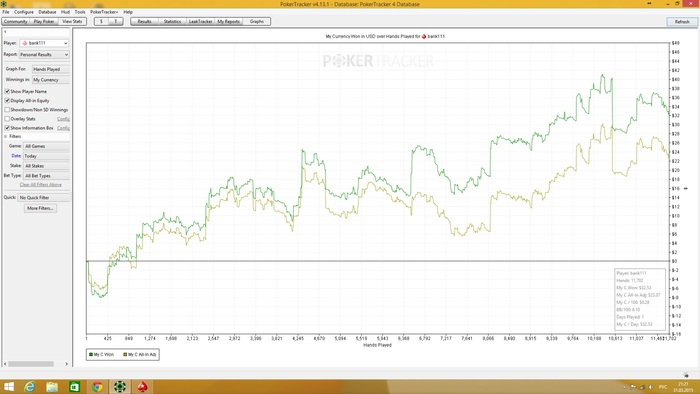700x394 pixels.
Task: Open the Hud menu
Action: [65, 12]
